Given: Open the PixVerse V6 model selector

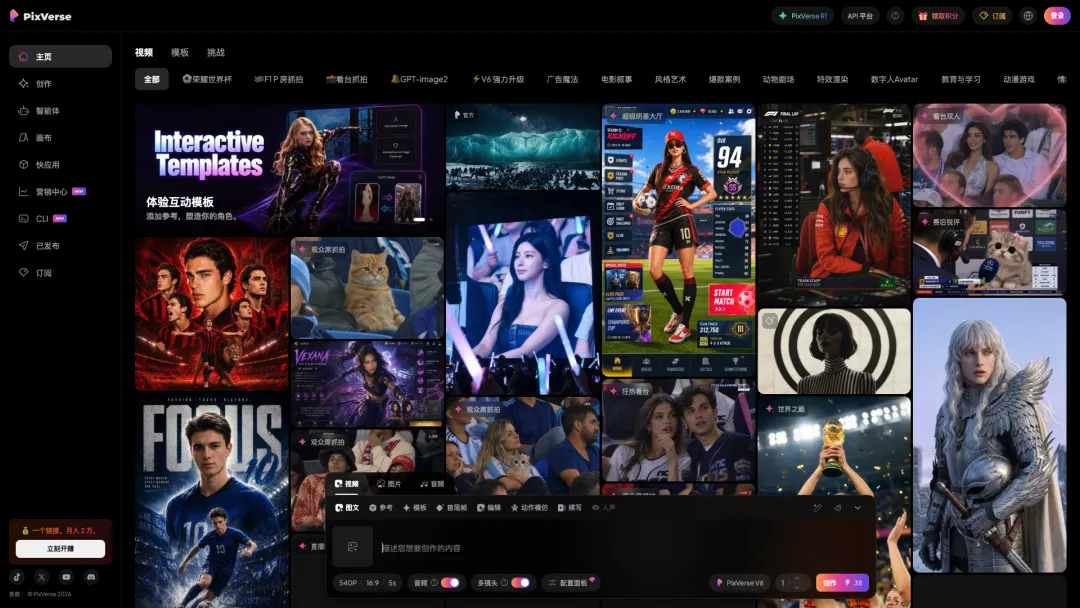Looking at the screenshot, I should pyautogui.click(x=740, y=583).
